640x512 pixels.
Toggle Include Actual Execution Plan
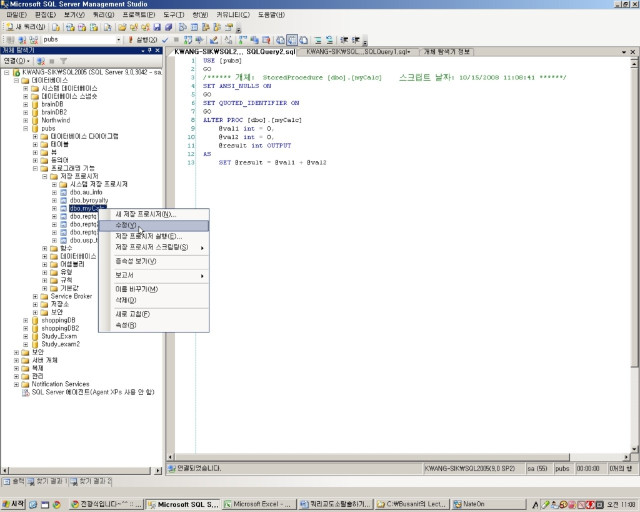(243, 40)
